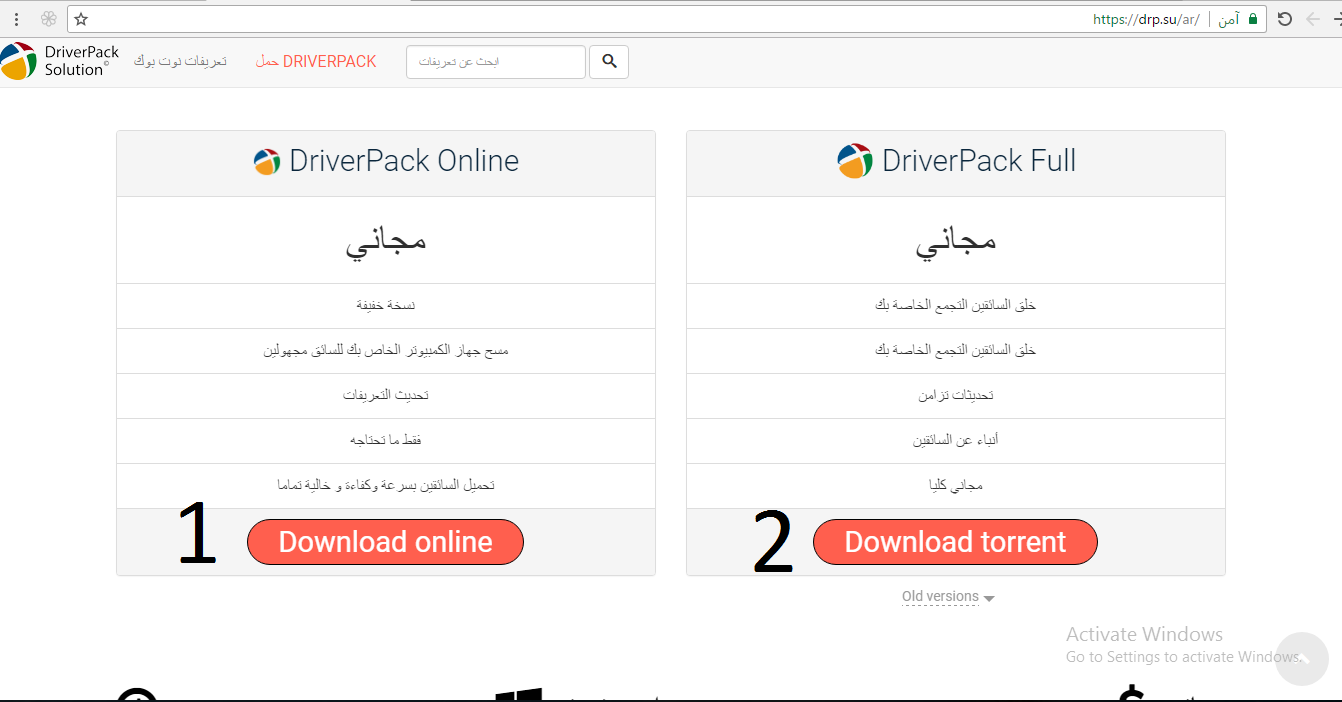
Task: Click the فقط ما تحتاجه feature row
Action: point(386,441)
